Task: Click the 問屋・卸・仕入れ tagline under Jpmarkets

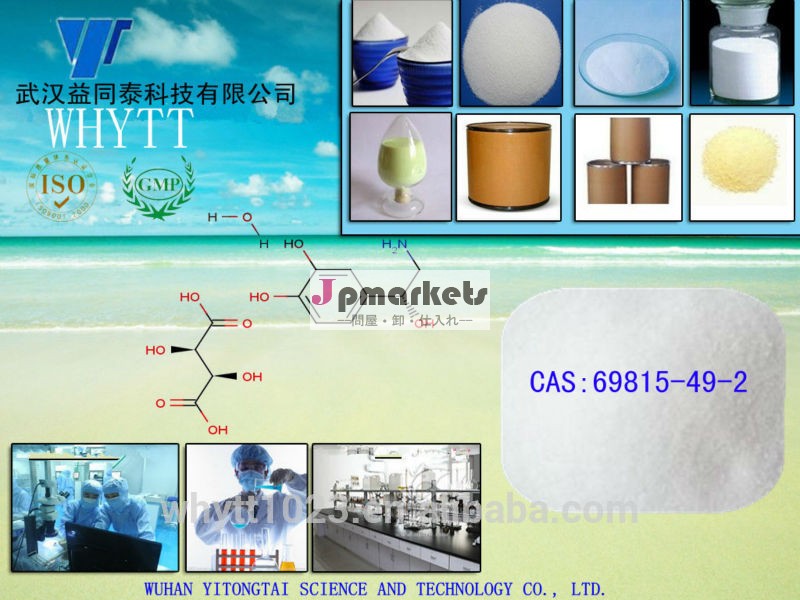Action: (405, 321)
